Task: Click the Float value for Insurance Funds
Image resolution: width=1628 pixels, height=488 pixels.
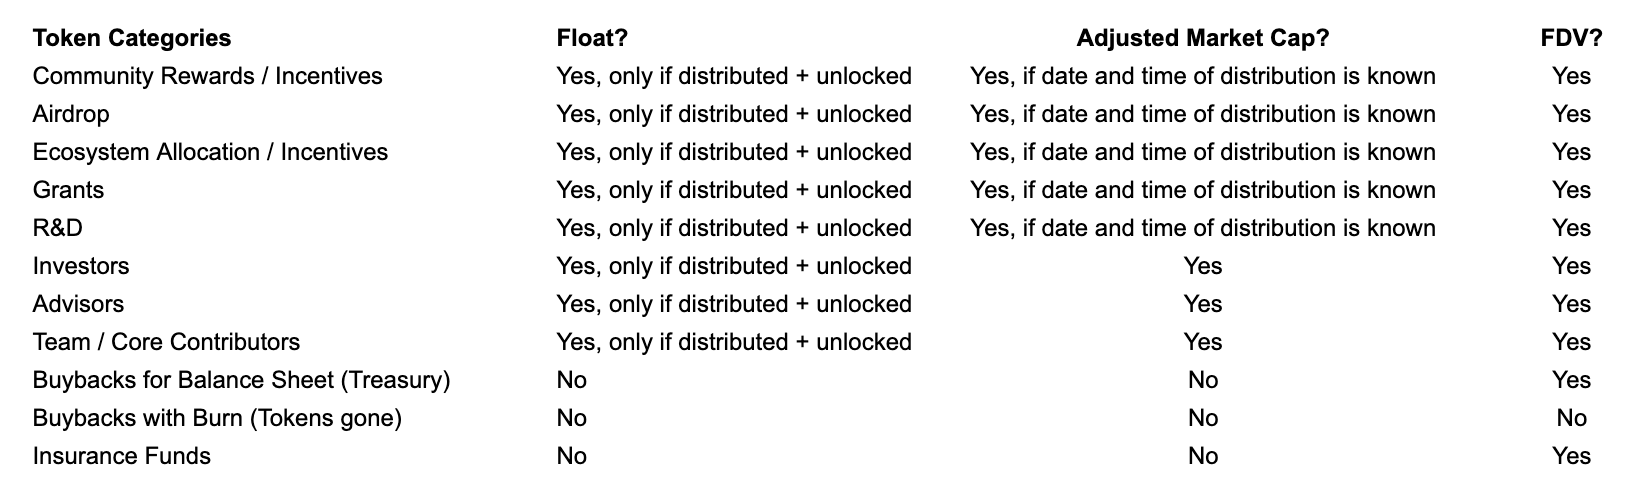Action: point(571,456)
